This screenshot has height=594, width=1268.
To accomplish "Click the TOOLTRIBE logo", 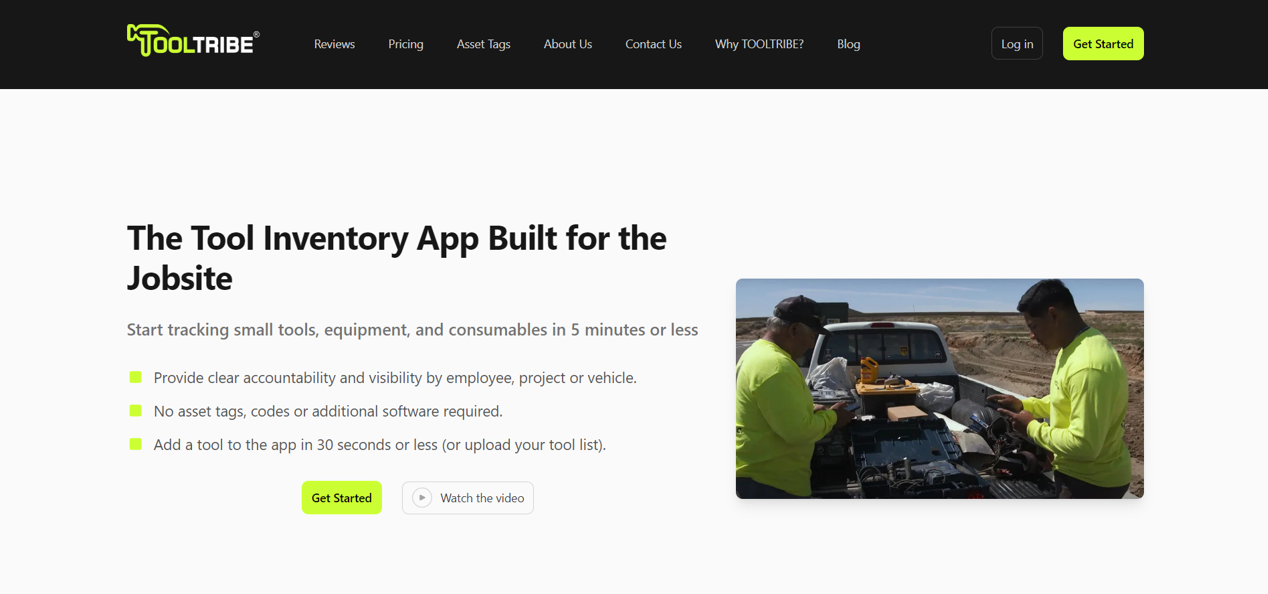I will (x=193, y=41).
